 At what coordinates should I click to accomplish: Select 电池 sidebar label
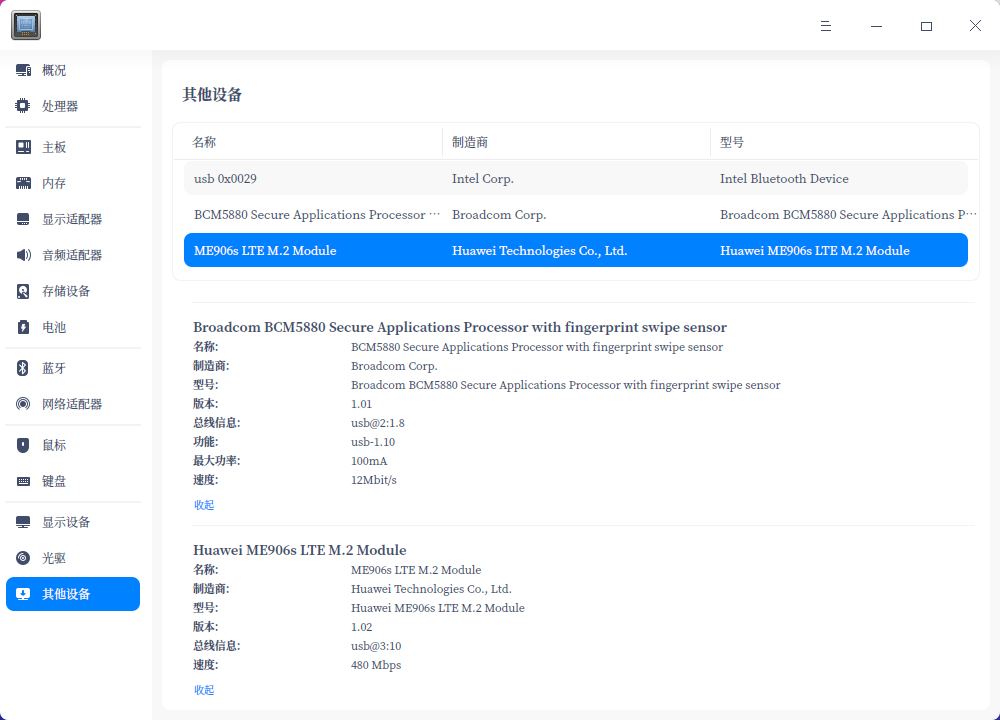[54, 327]
